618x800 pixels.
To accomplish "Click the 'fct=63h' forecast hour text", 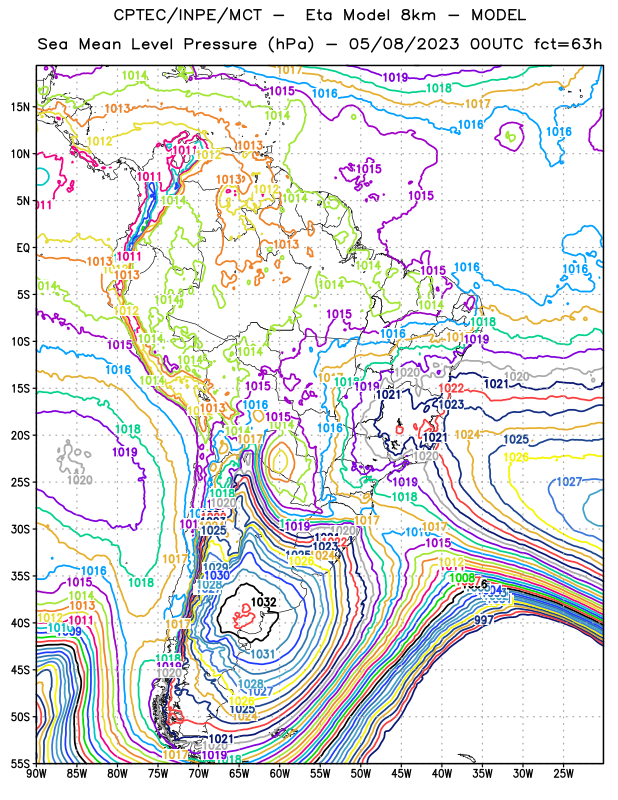I will tap(568, 44).
